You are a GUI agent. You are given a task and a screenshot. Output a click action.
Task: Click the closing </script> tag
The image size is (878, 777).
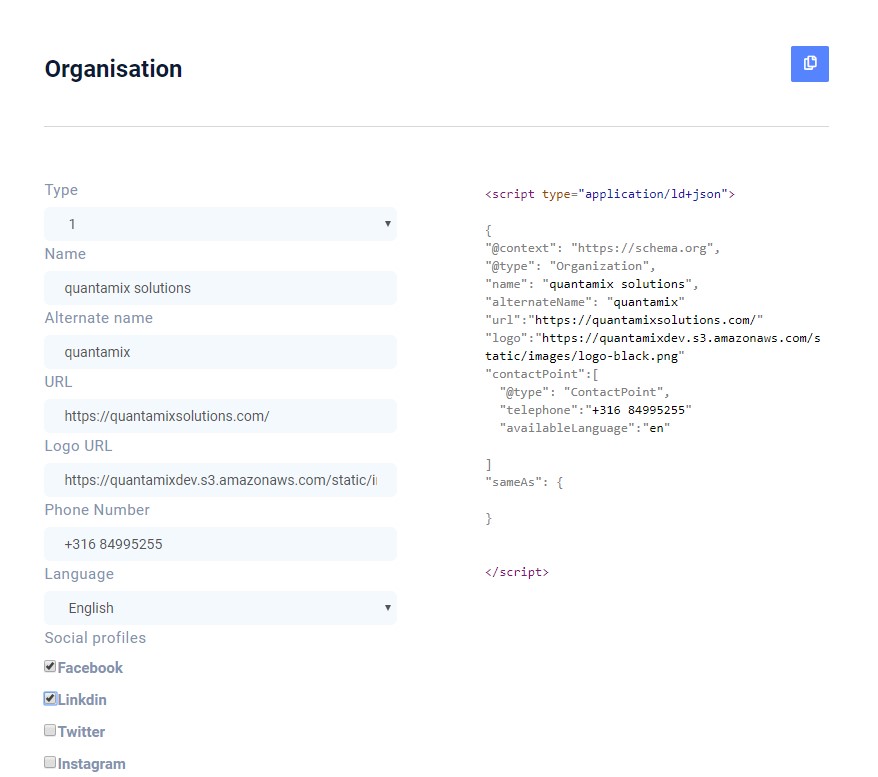click(517, 572)
